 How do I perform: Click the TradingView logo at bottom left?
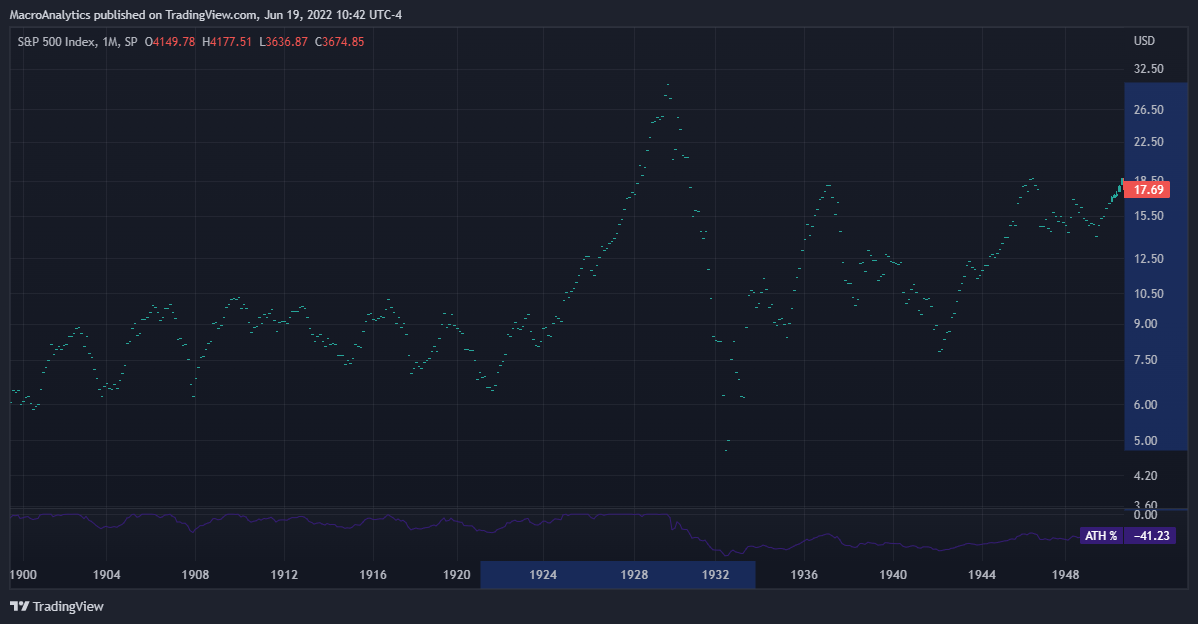pyautogui.click(x=57, y=606)
